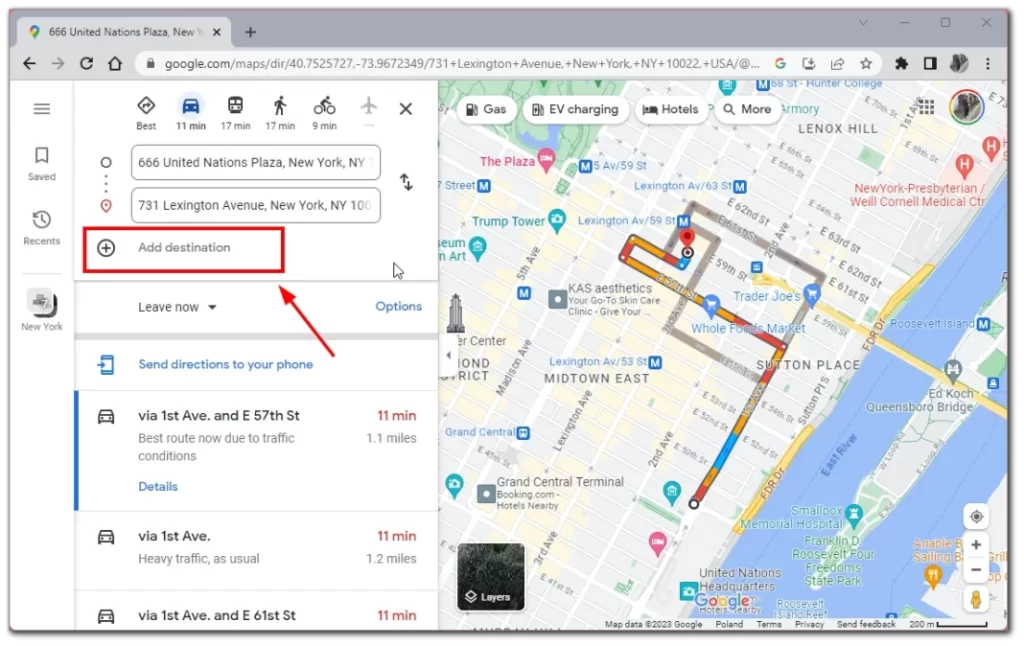The image size is (1024, 646).
Task: Open browser home page
Action: (115, 63)
